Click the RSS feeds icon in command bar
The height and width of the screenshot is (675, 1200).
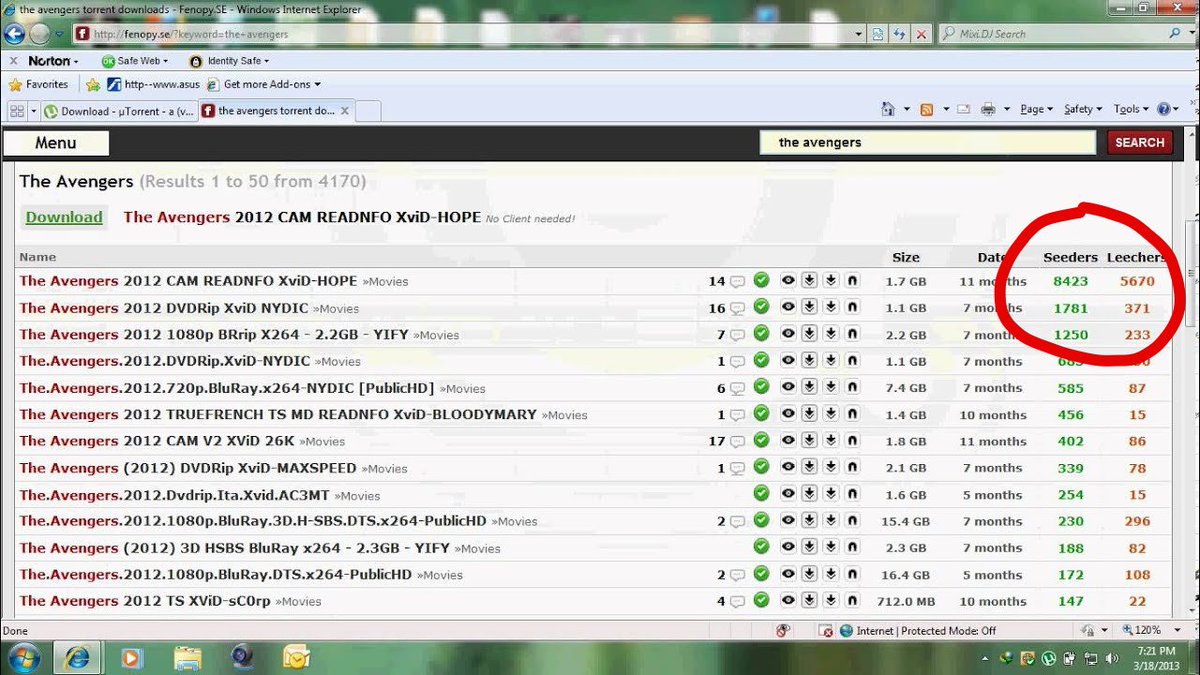pos(927,110)
